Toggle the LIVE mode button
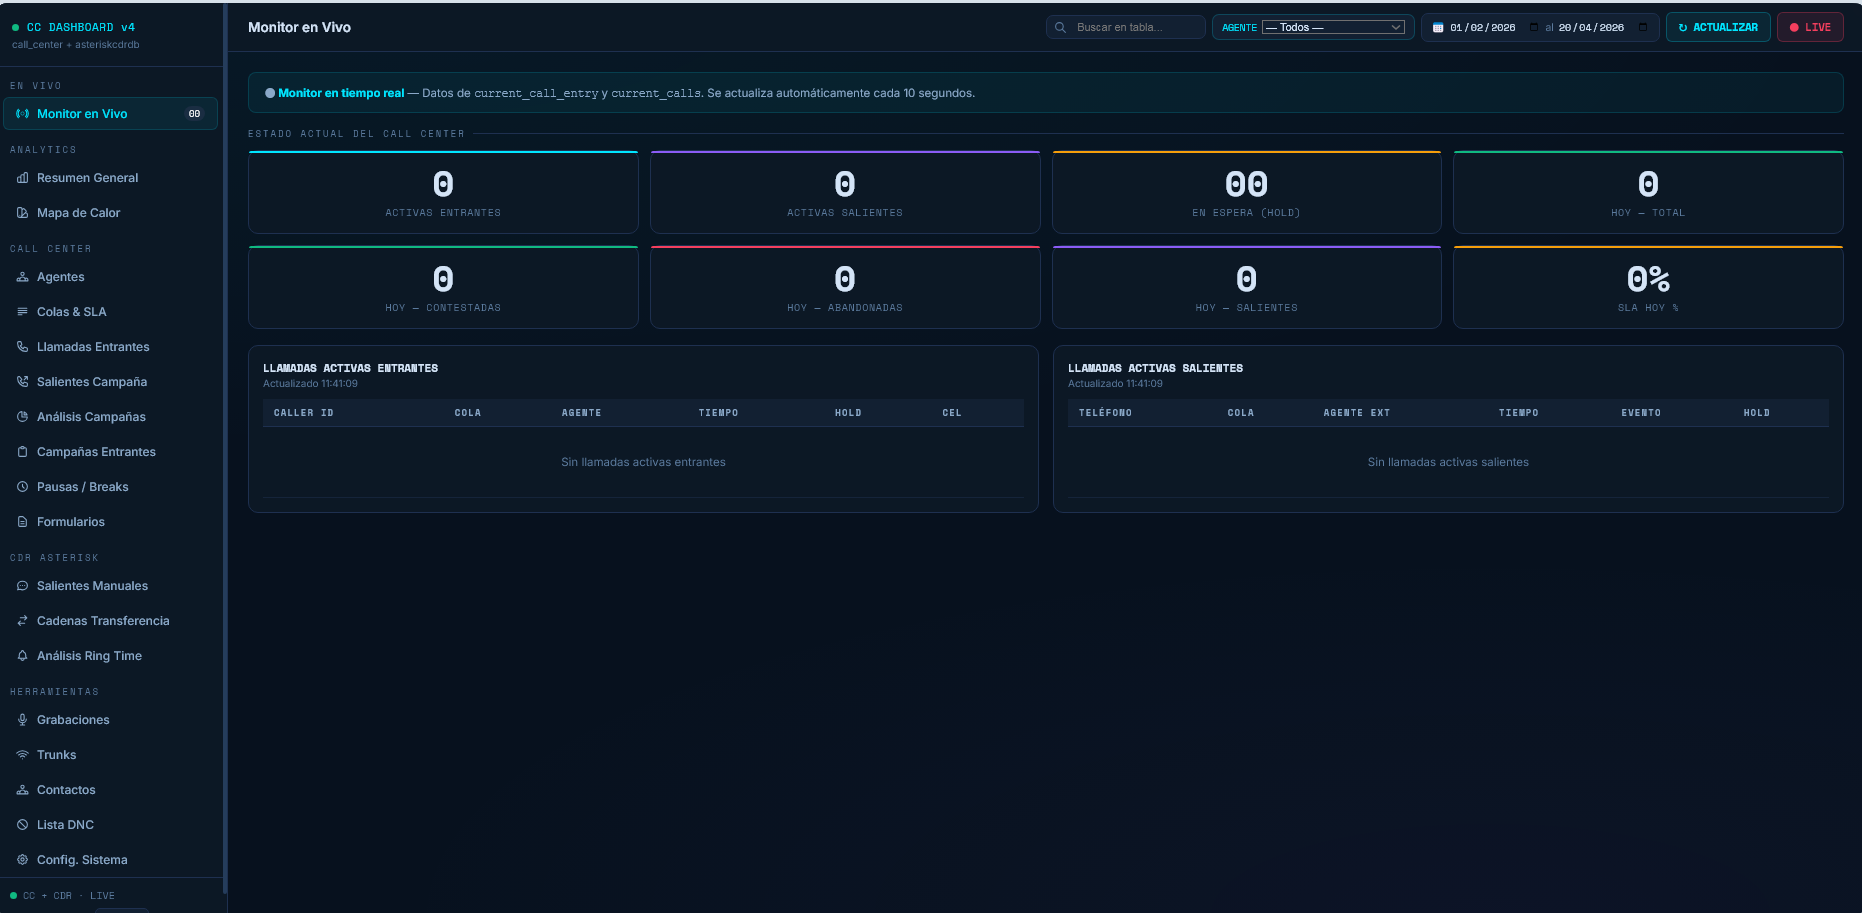Viewport: 1862px width, 913px height. pos(1810,27)
